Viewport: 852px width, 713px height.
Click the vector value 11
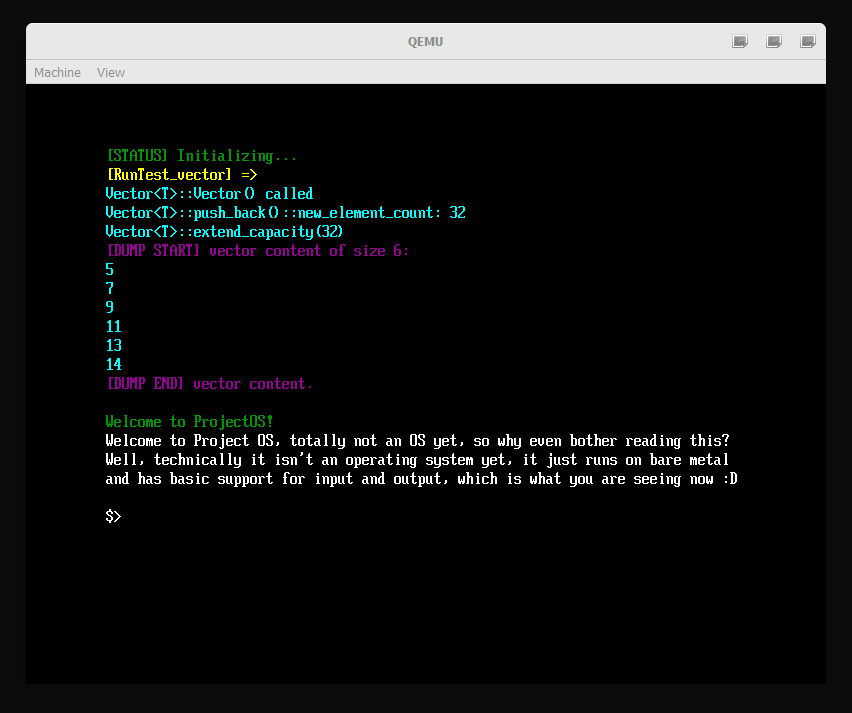tap(114, 327)
